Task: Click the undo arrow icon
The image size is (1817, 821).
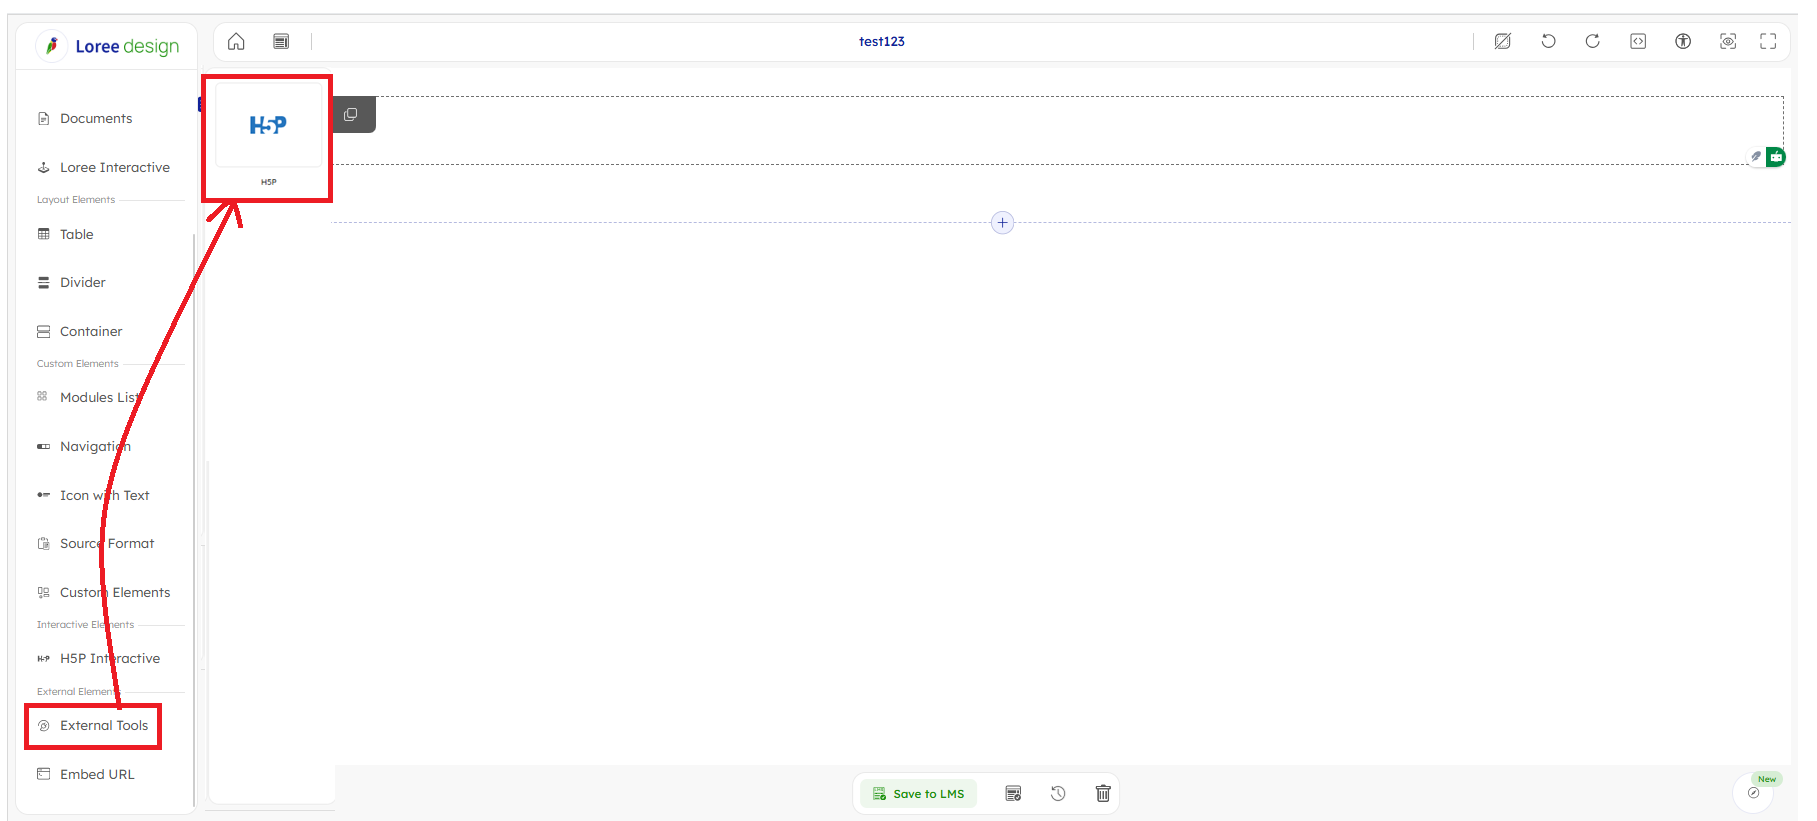Action: coord(1548,41)
